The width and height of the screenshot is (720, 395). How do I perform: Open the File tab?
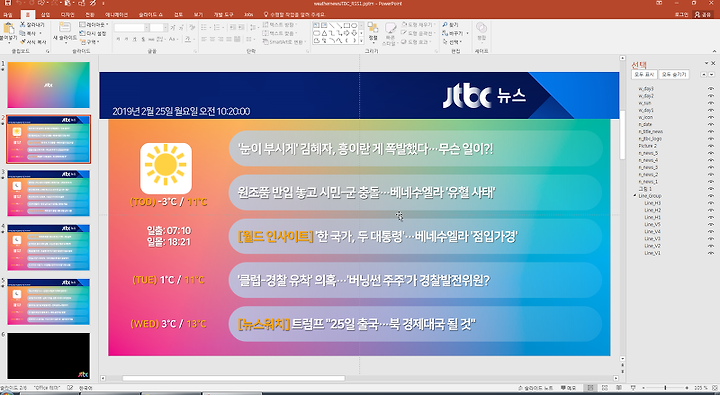[x=7, y=15]
